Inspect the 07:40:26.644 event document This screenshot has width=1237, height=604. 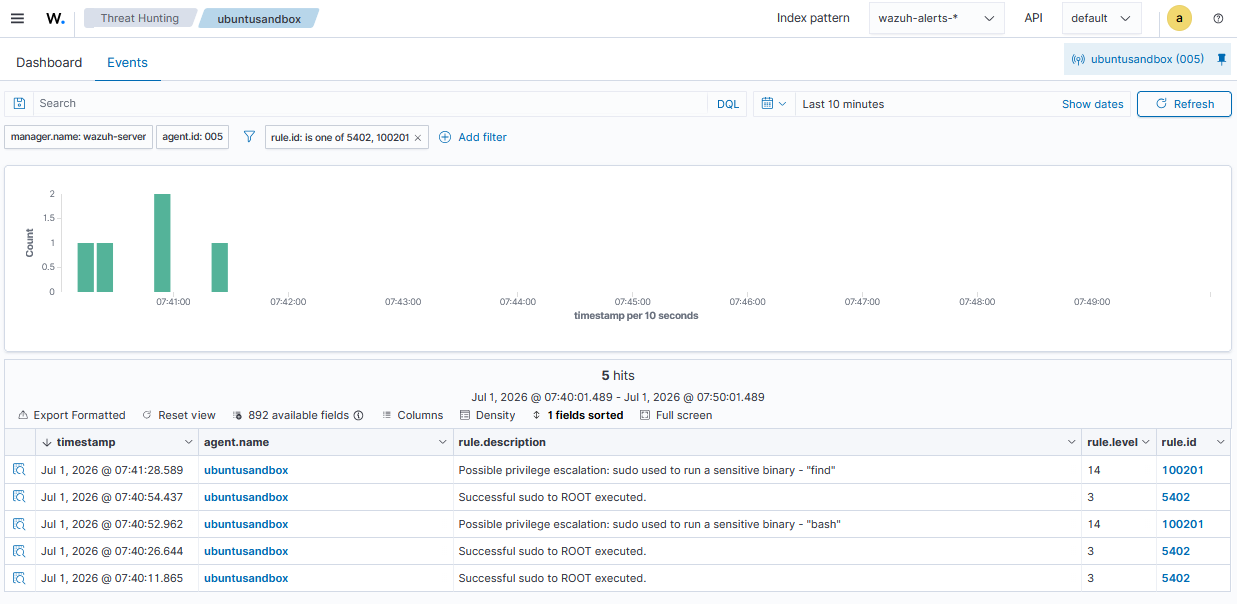click(19, 551)
